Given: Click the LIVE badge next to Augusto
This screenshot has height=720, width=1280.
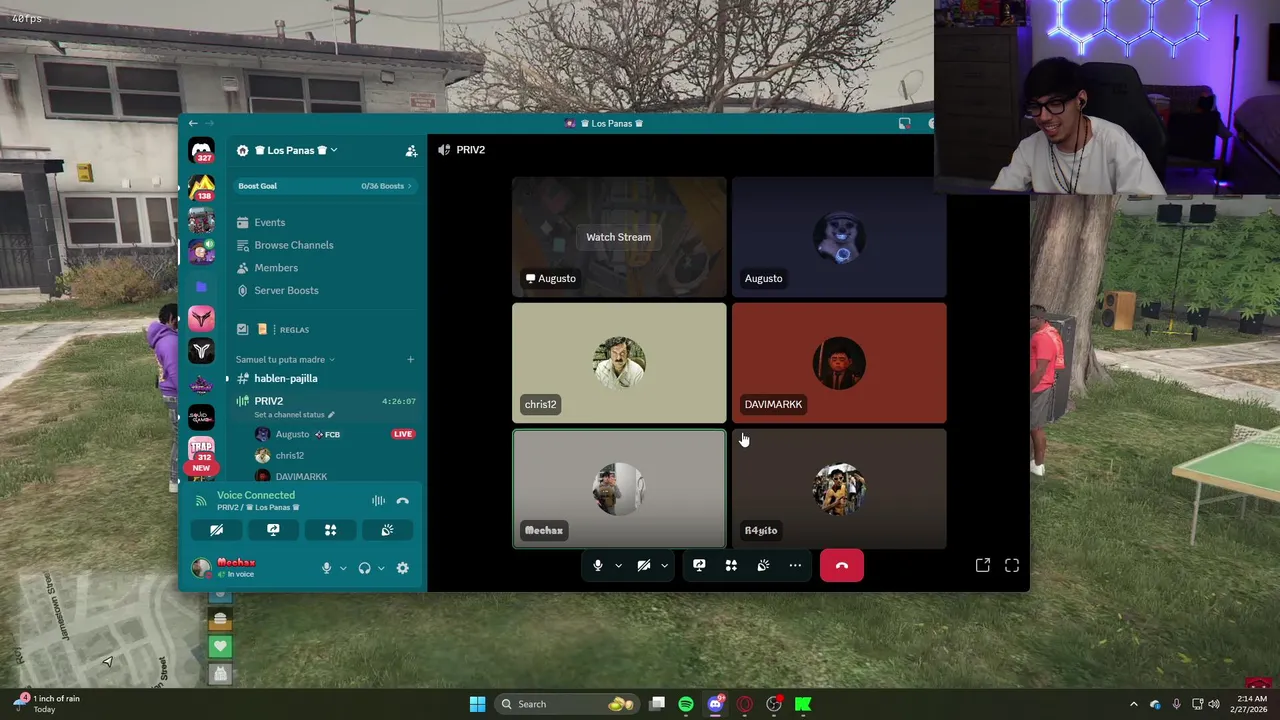Looking at the screenshot, I should click(403, 434).
